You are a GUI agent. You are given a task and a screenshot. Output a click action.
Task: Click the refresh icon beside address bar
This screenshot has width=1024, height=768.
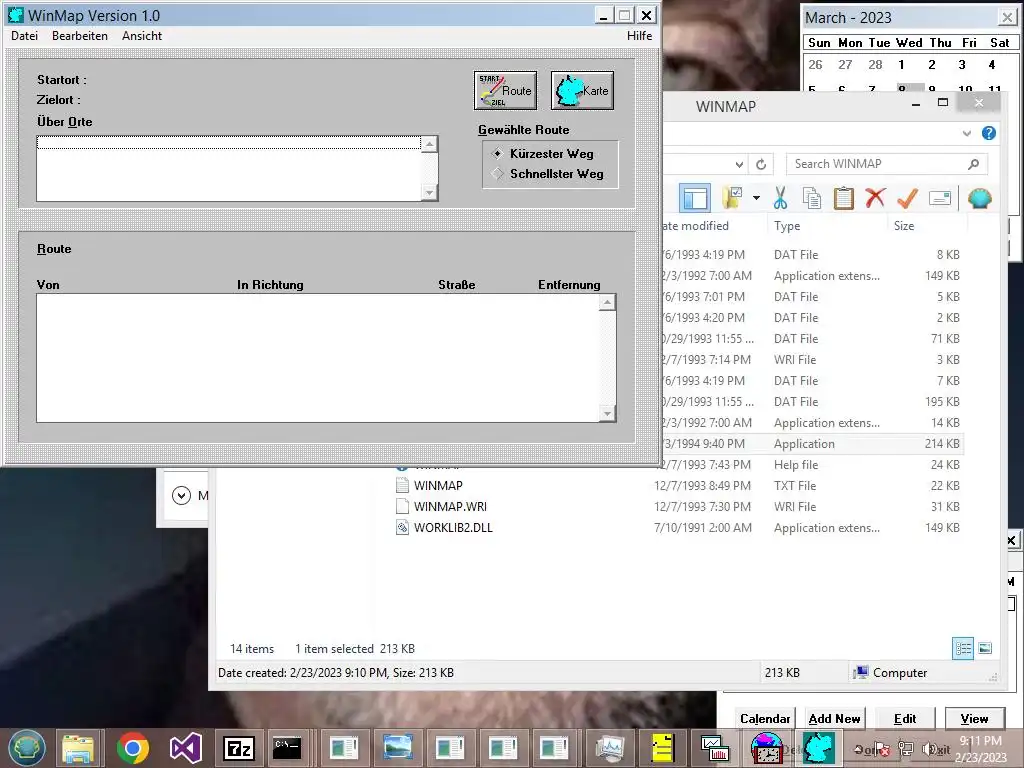pos(761,164)
